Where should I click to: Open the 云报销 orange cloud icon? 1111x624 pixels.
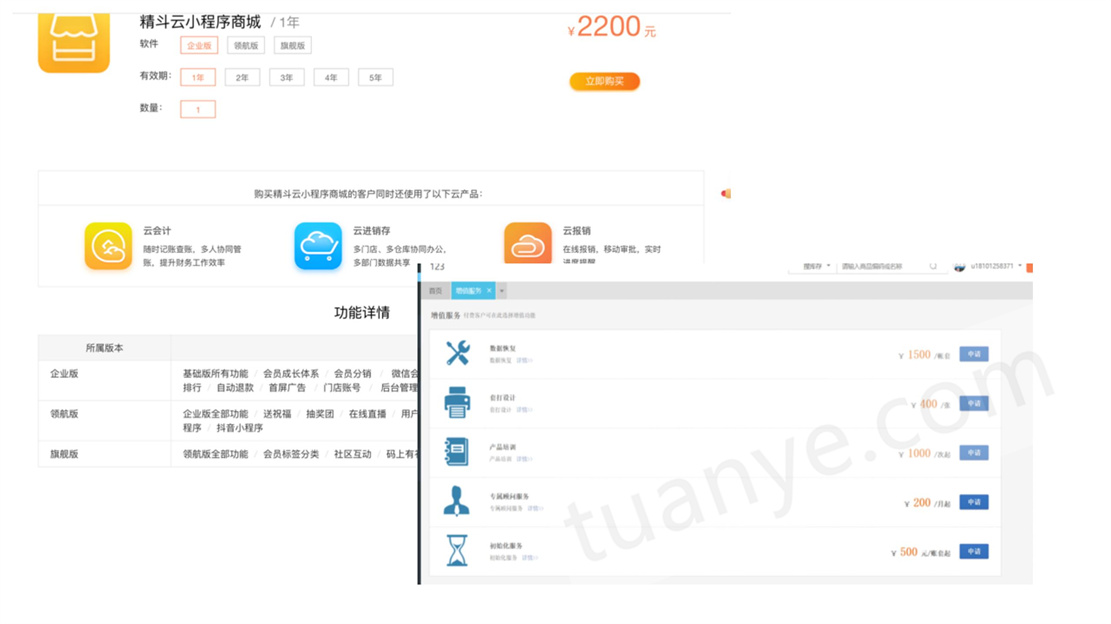(528, 244)
